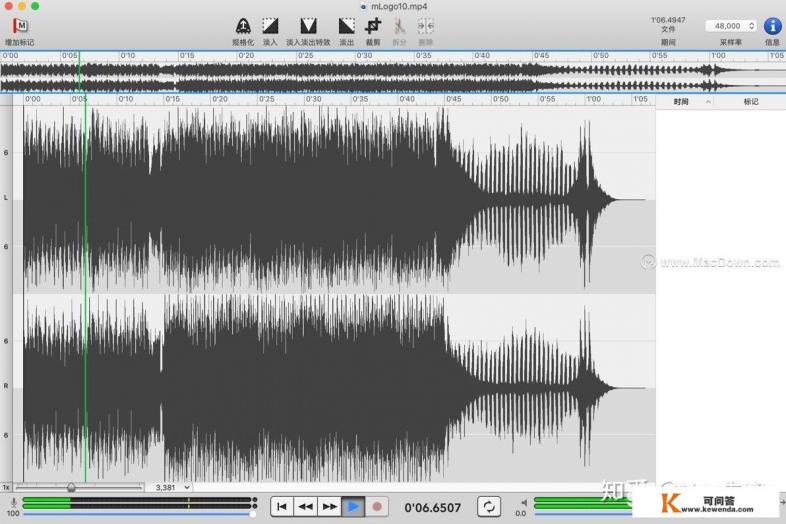
Task: Click the Split (拆分) tool icon
Action: (400, 26)
